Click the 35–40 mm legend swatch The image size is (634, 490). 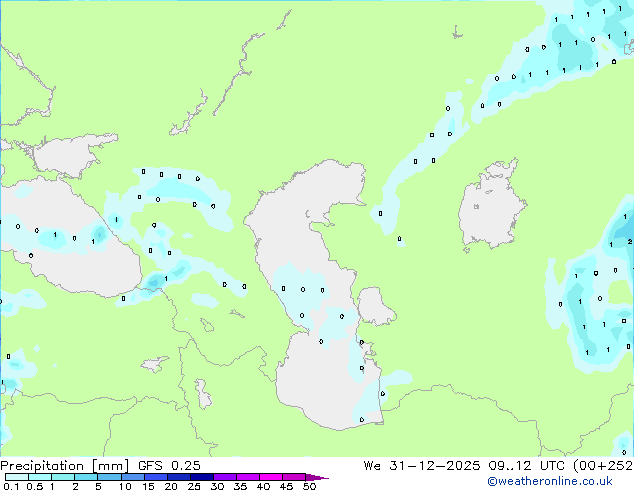[248, 477]
